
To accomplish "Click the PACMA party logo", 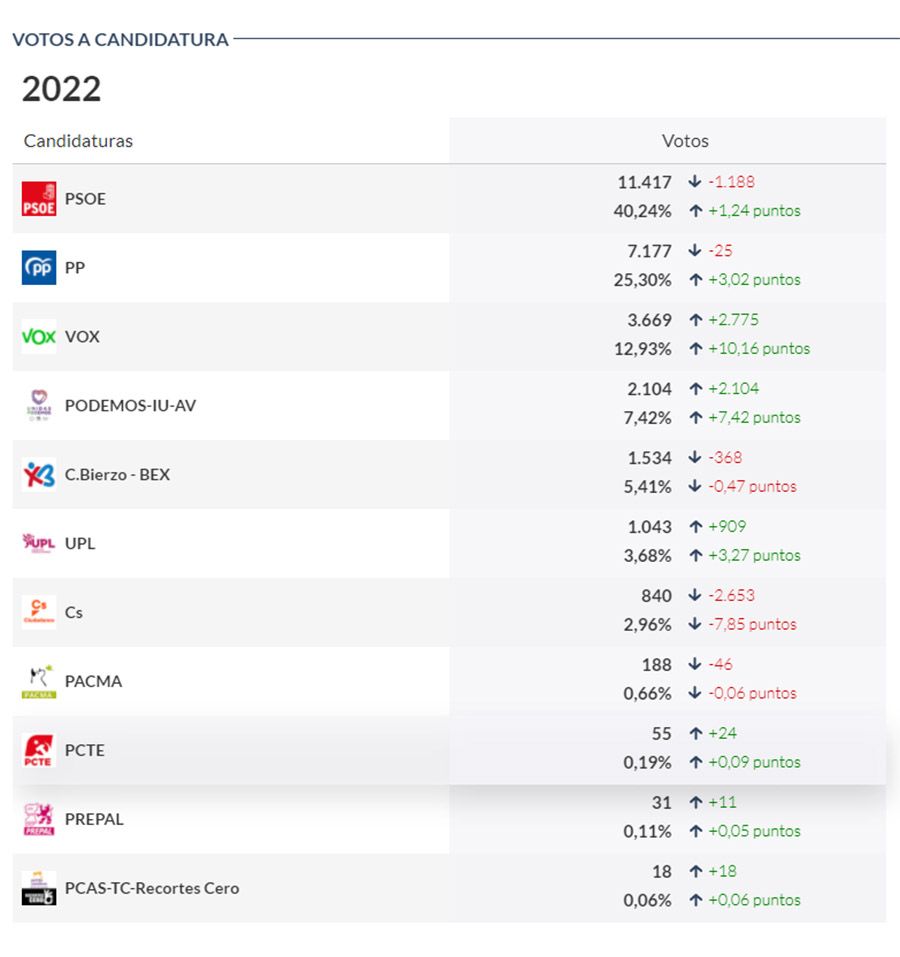I will (39, 681).
